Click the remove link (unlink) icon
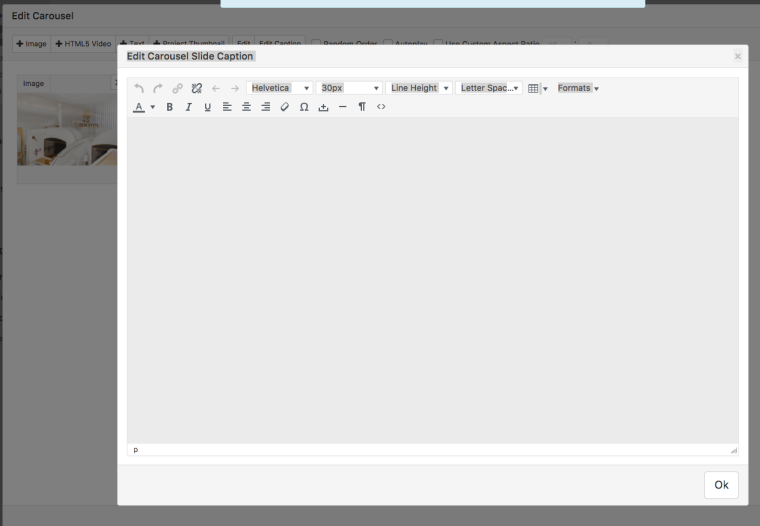 click(196, 88)
